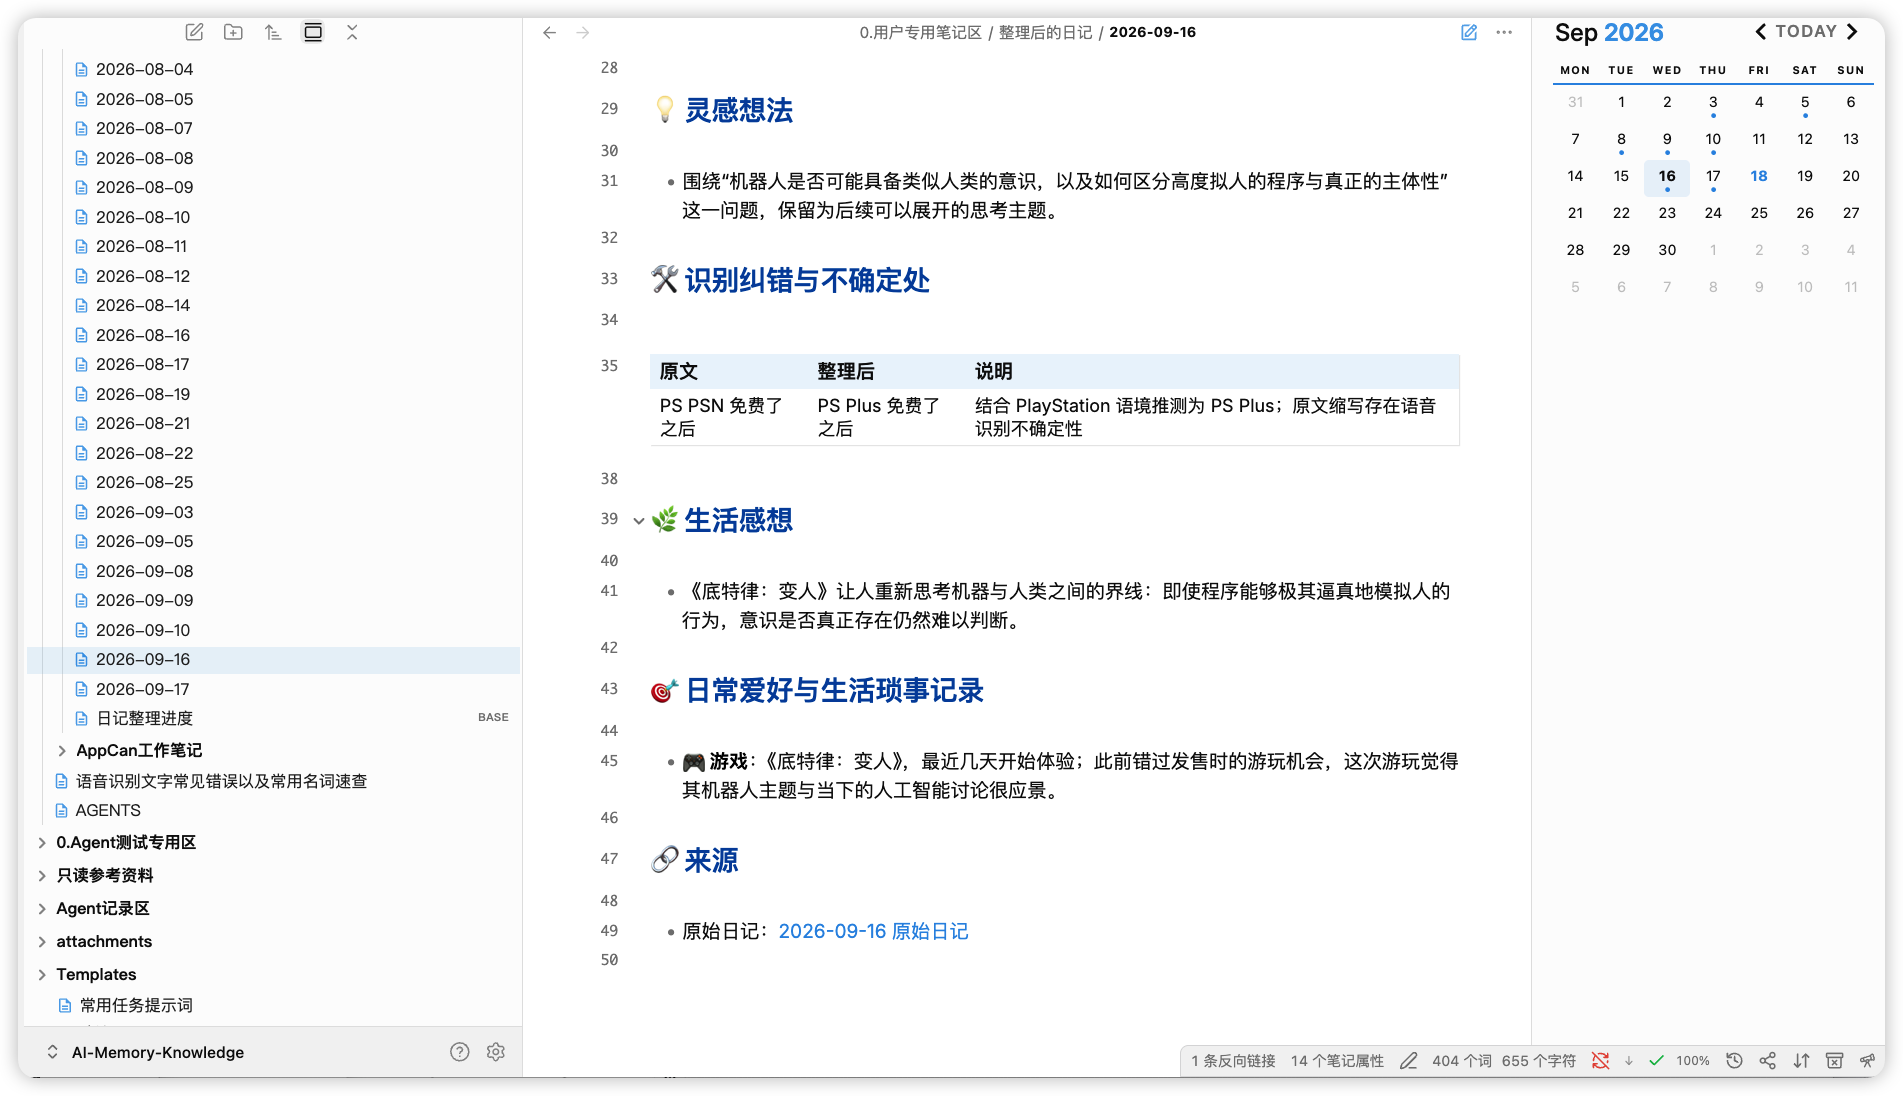Collapse the 生活感想 heading fold arrow

pos(638,520)
